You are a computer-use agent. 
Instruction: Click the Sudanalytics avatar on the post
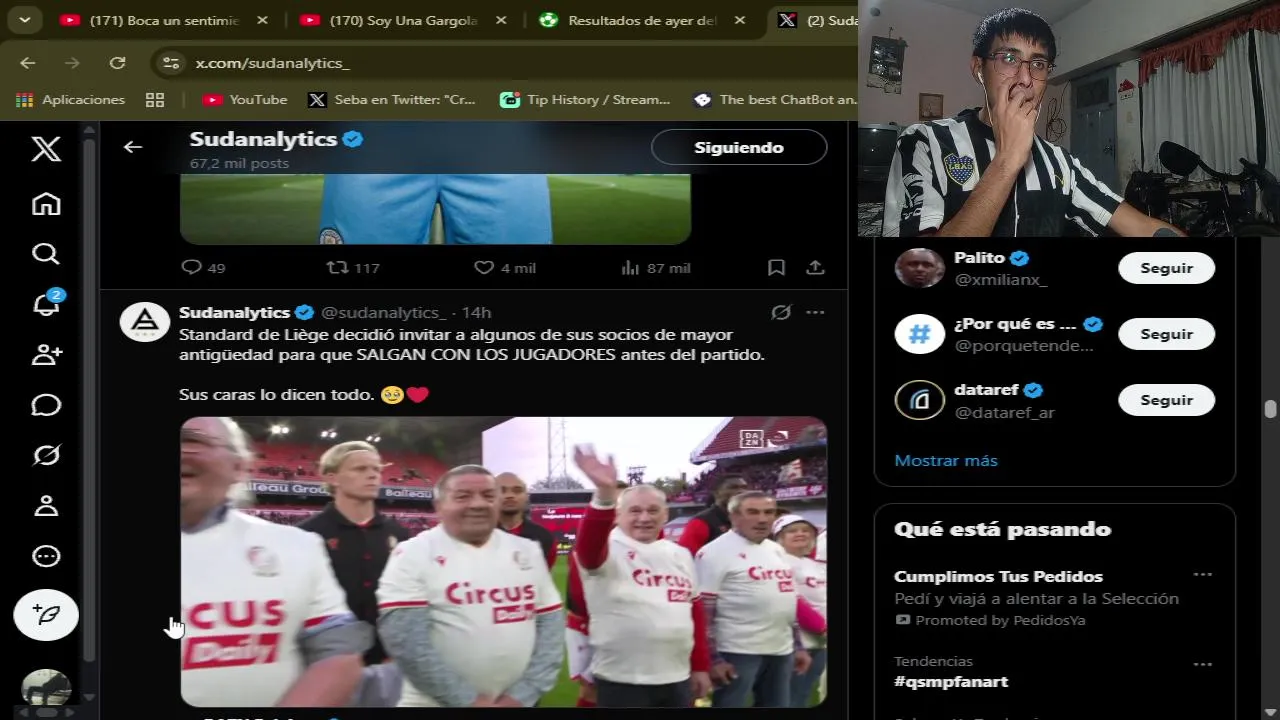pyautogui.click(x=145, y=322)
